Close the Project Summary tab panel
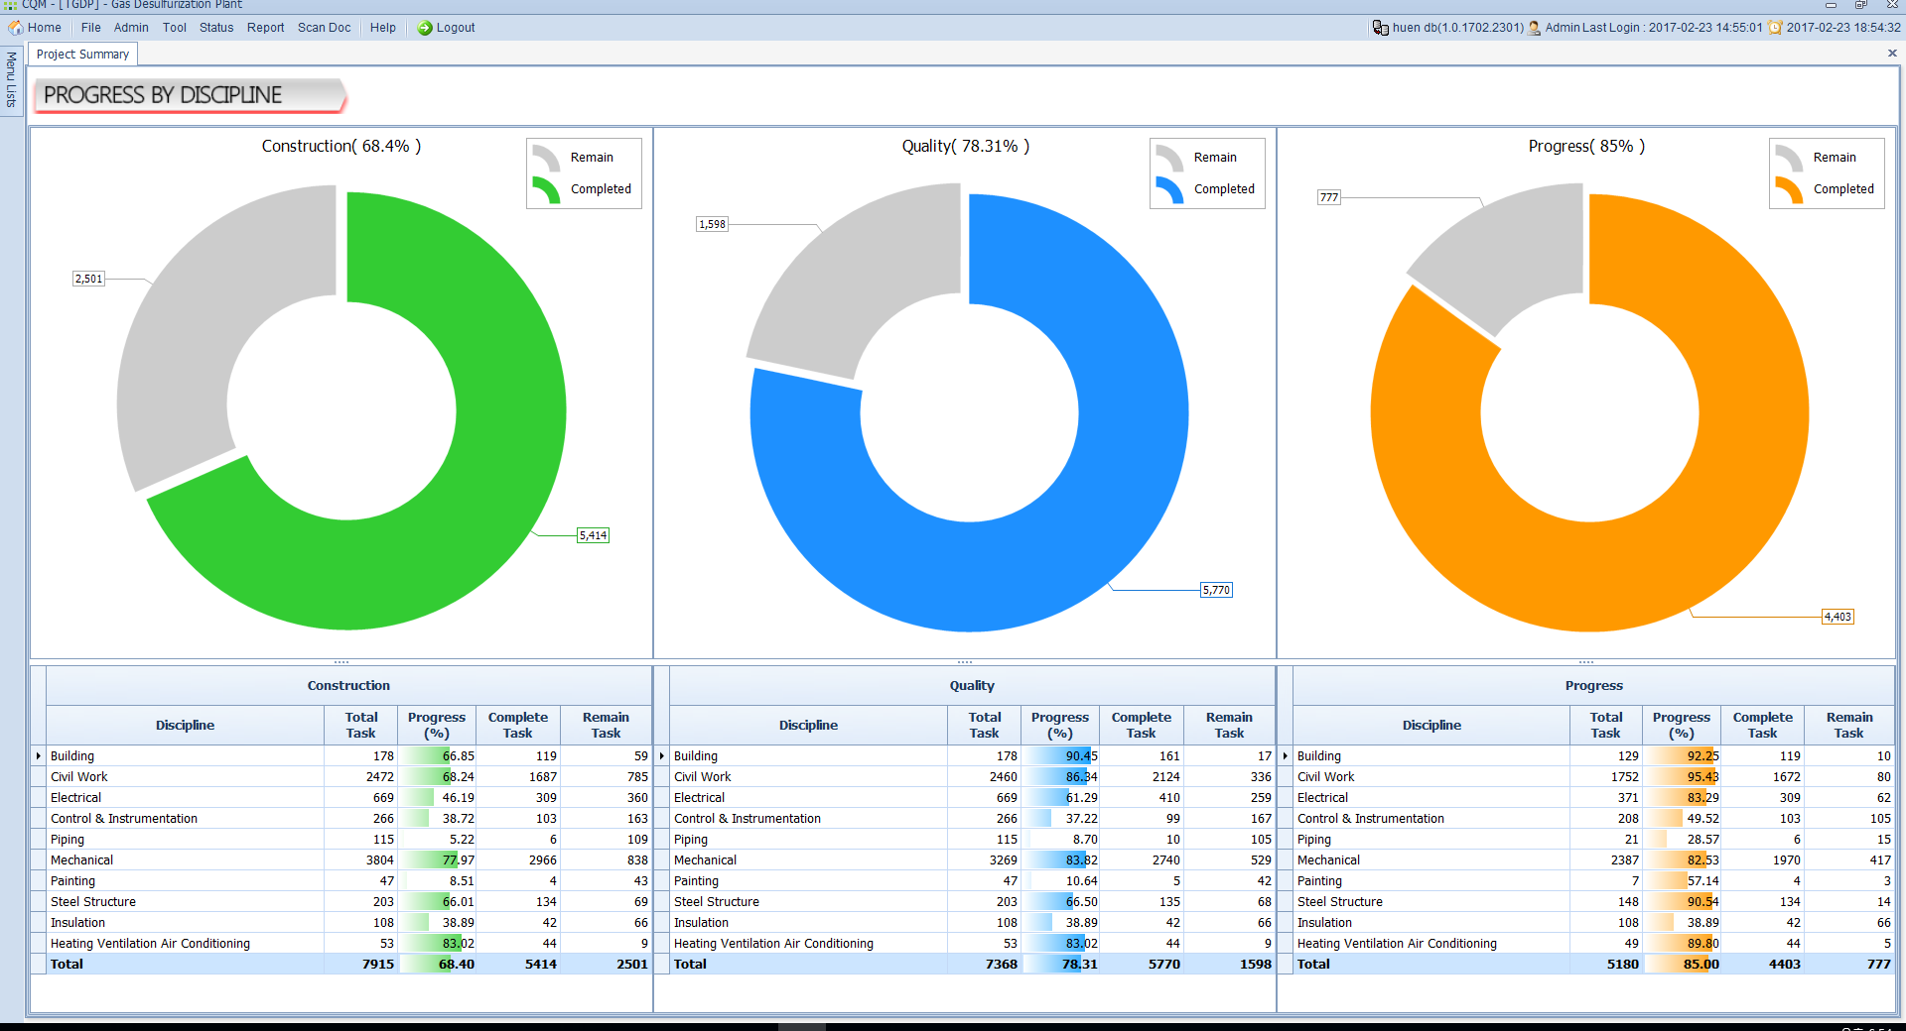Screen dimensions: 1906x1031 1892,54
